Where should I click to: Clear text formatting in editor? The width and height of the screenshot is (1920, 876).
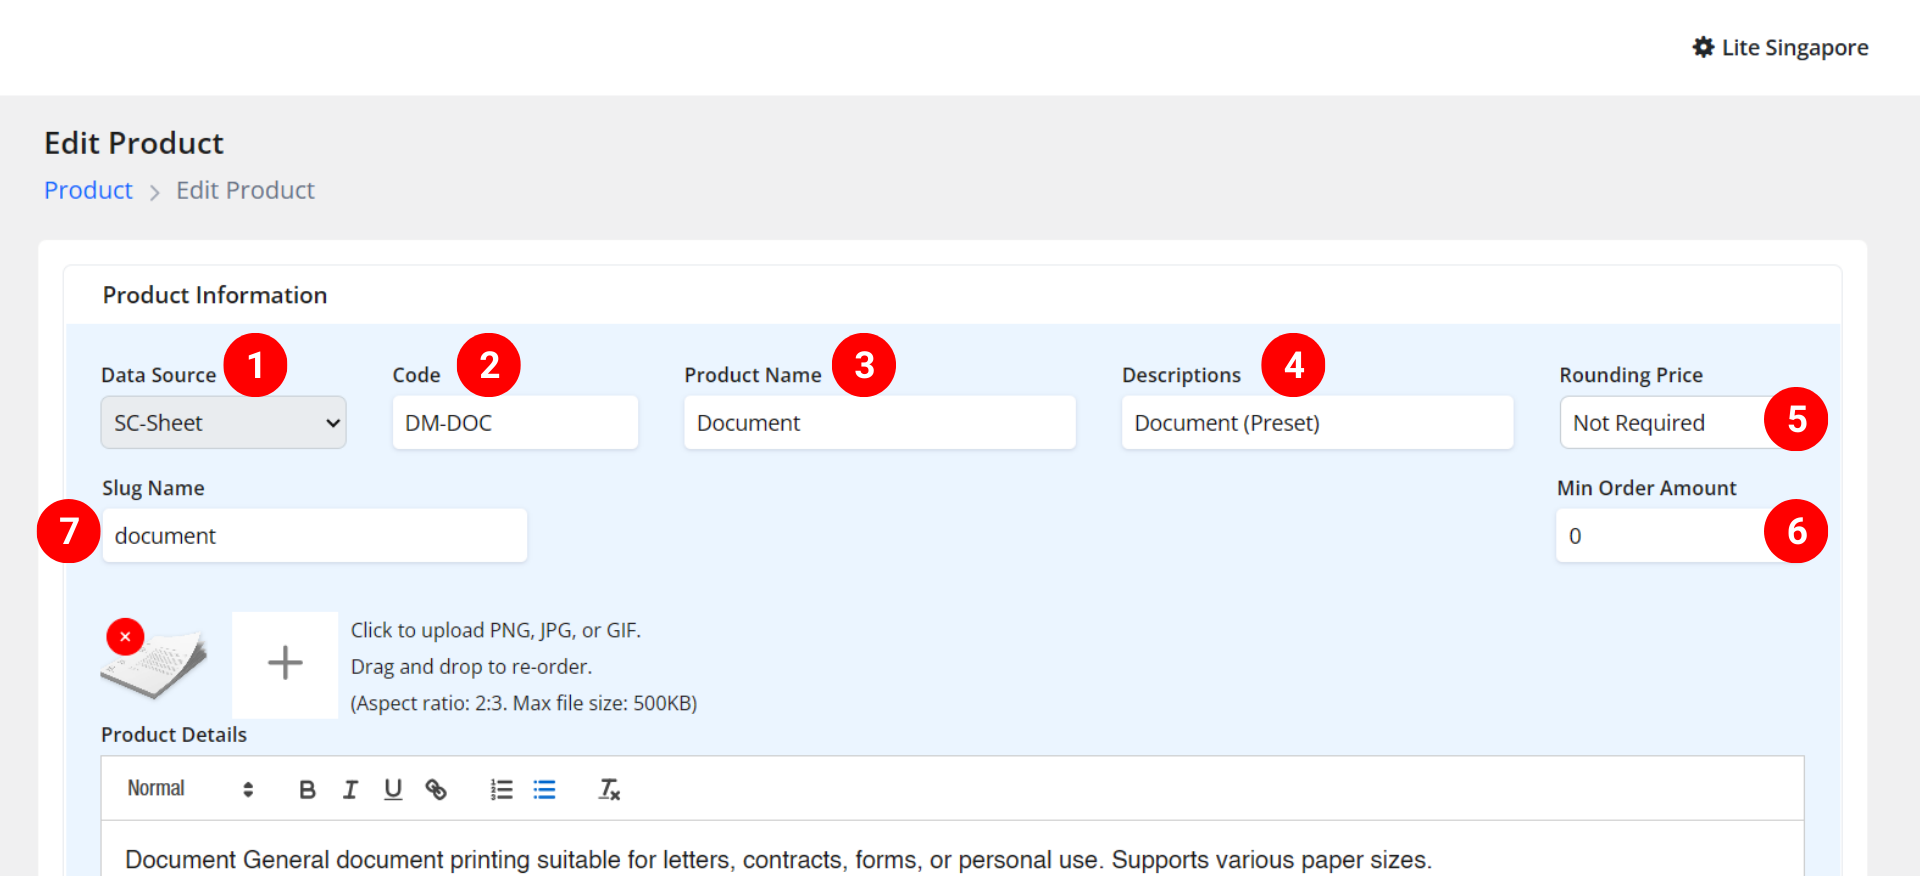point(609,790)
